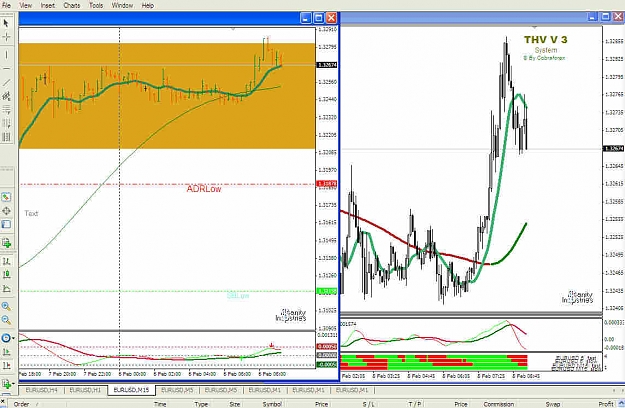Toggle the Navigator panel icon

[6, 225]
